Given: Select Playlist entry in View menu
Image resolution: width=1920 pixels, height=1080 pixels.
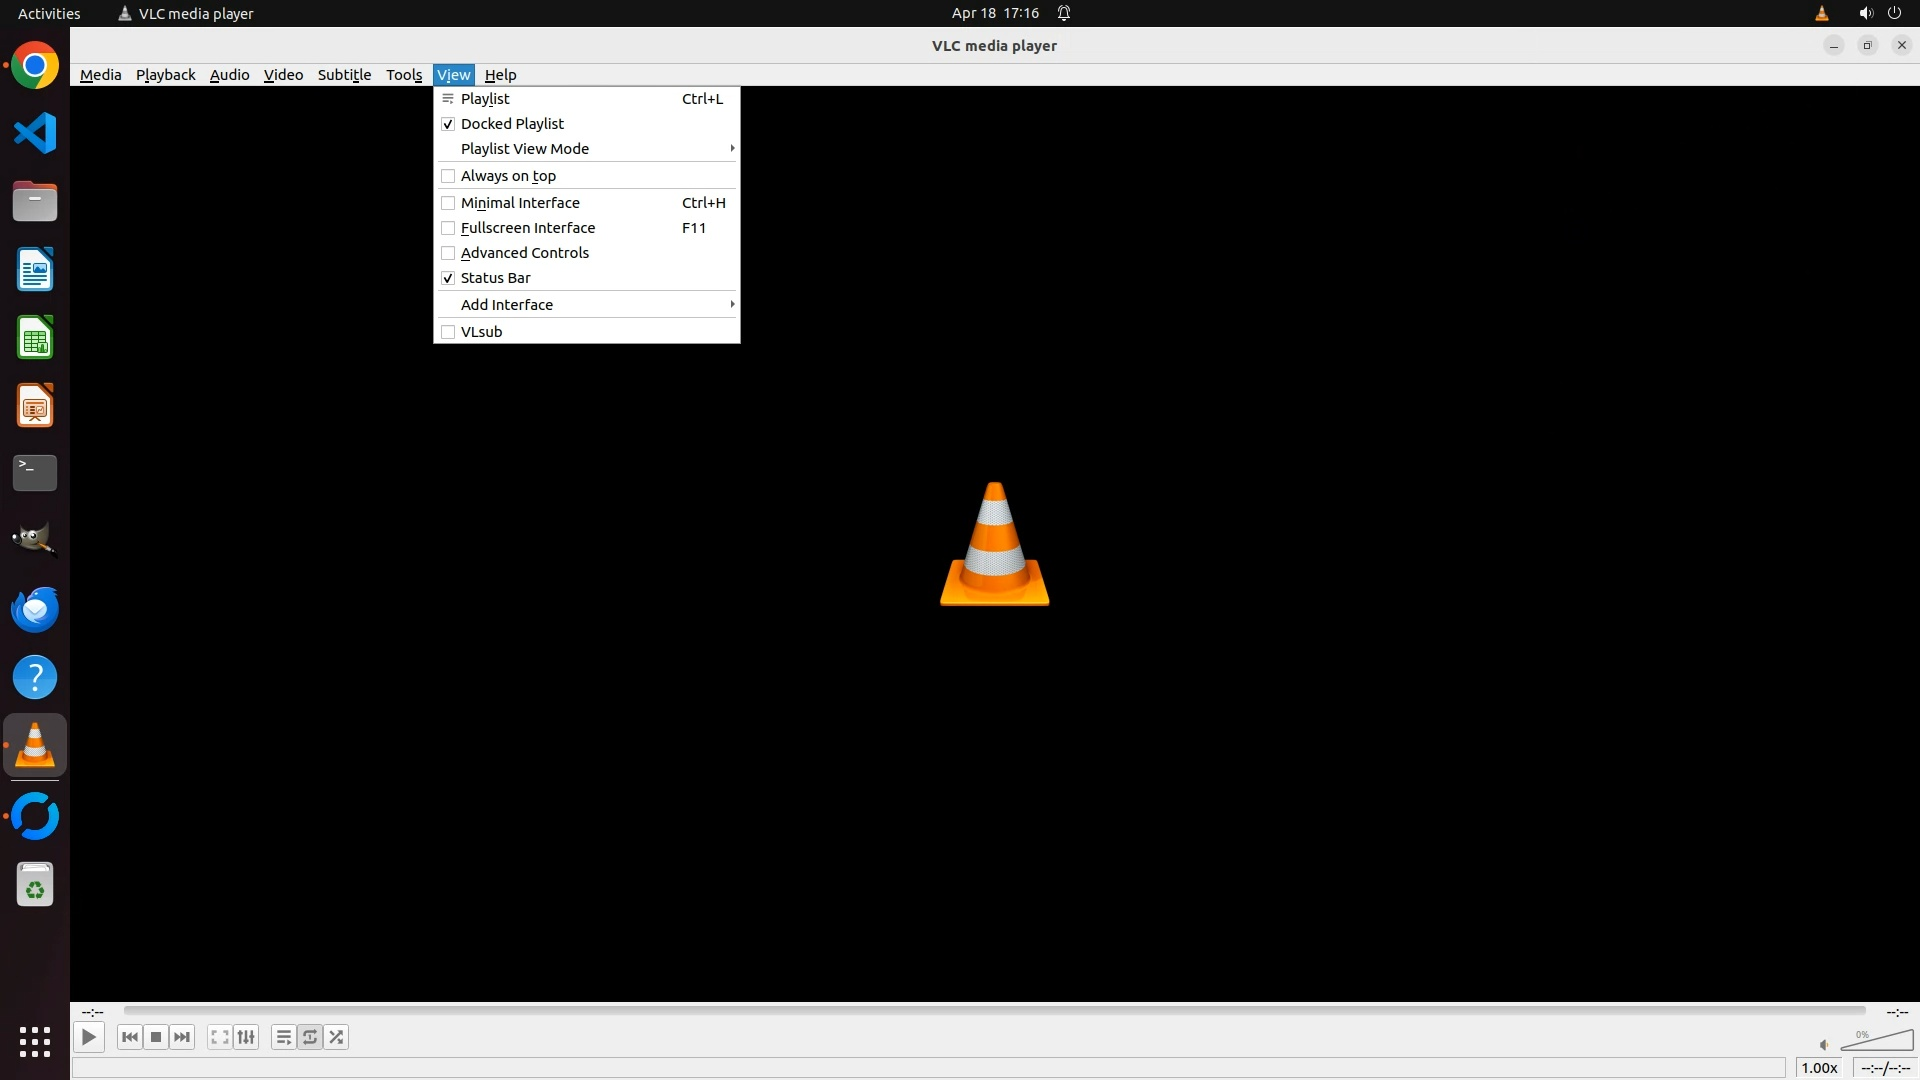Looking at the screenshot, I should coord(486,99).
